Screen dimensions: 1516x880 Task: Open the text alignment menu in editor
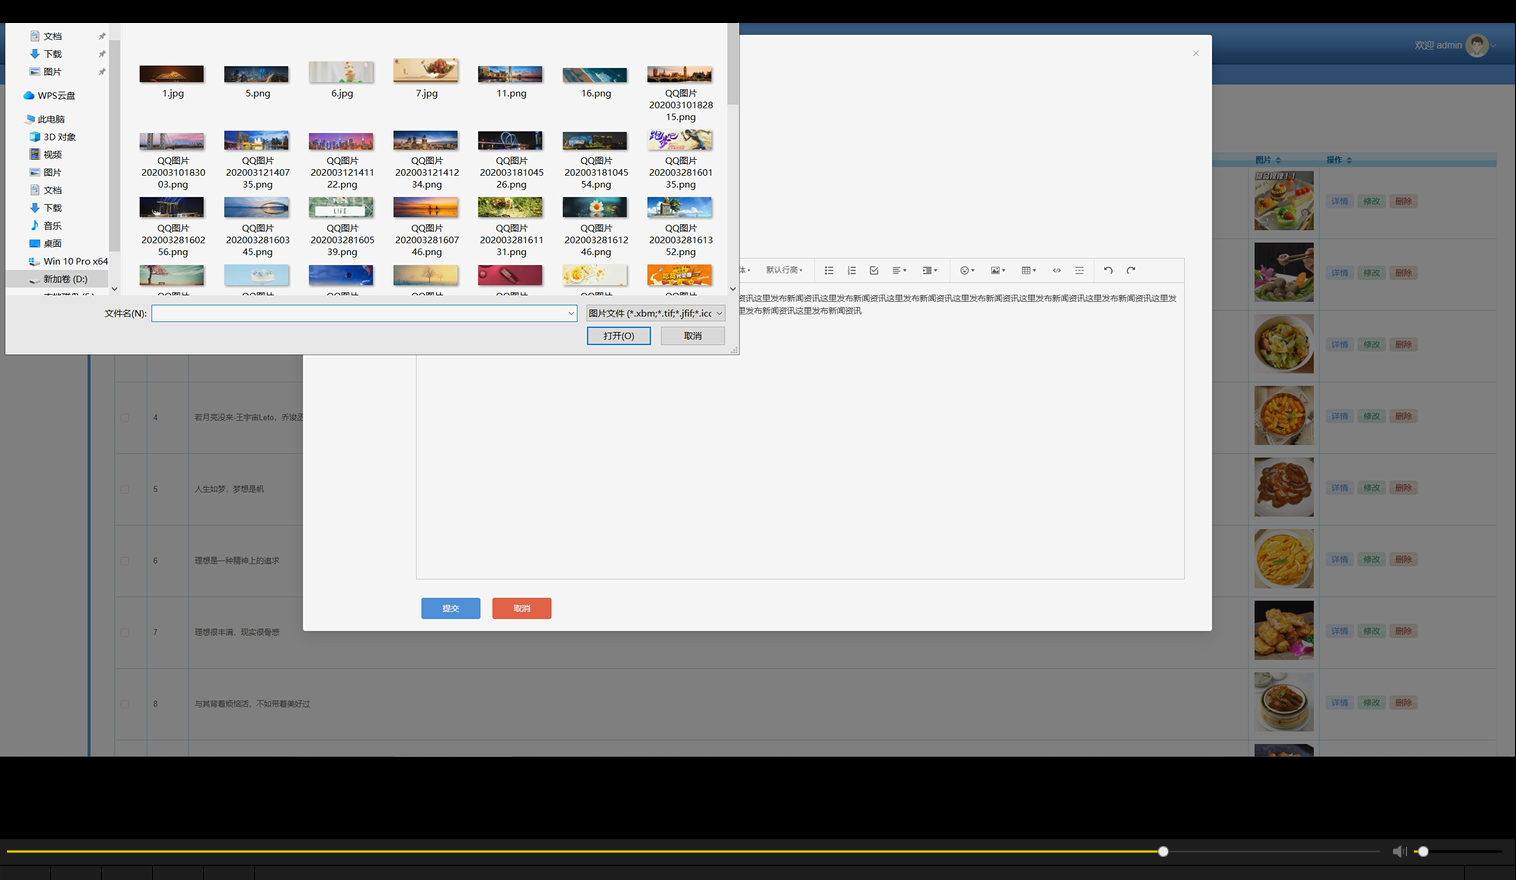point(898,271)
